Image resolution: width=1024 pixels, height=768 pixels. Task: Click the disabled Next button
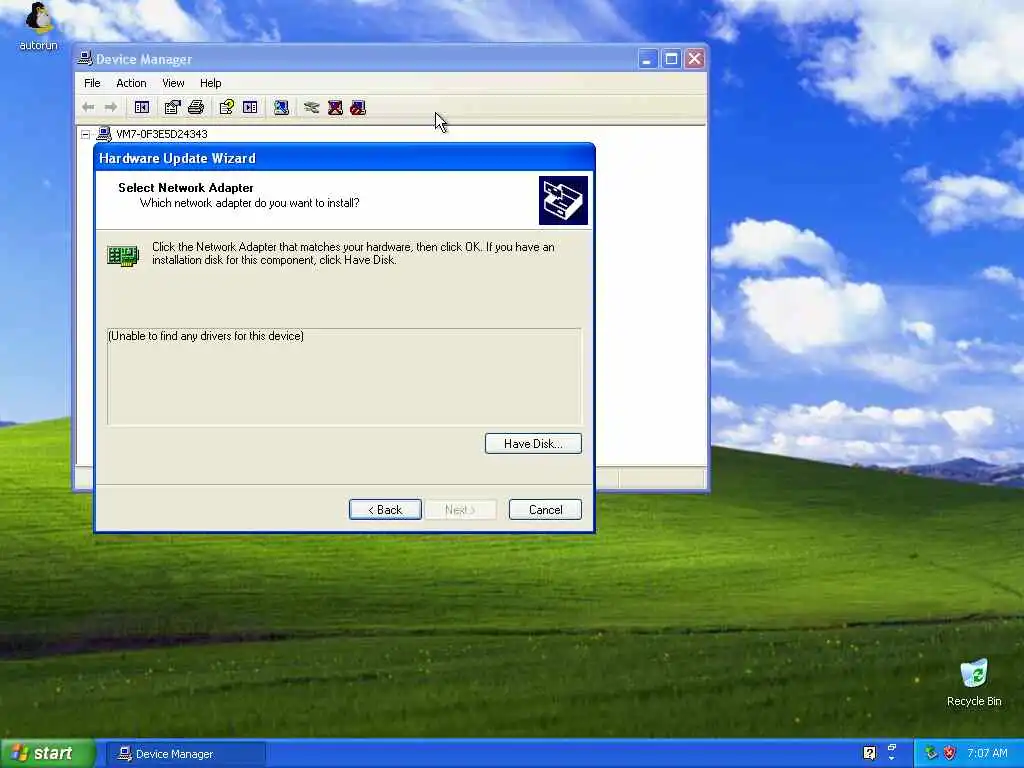[x=460, y=509]
